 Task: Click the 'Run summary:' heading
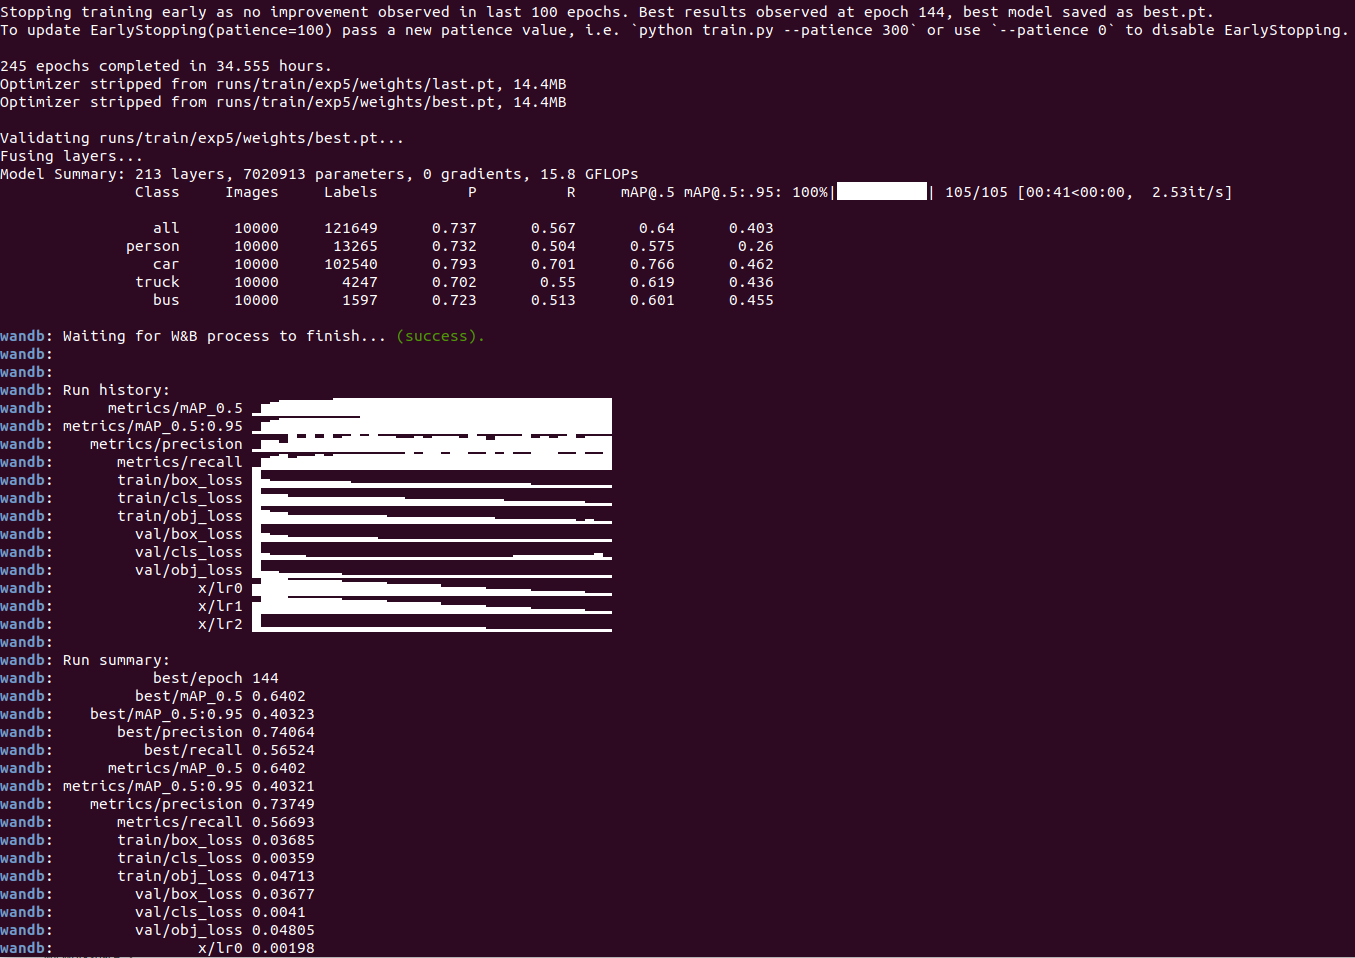[116, 660]
